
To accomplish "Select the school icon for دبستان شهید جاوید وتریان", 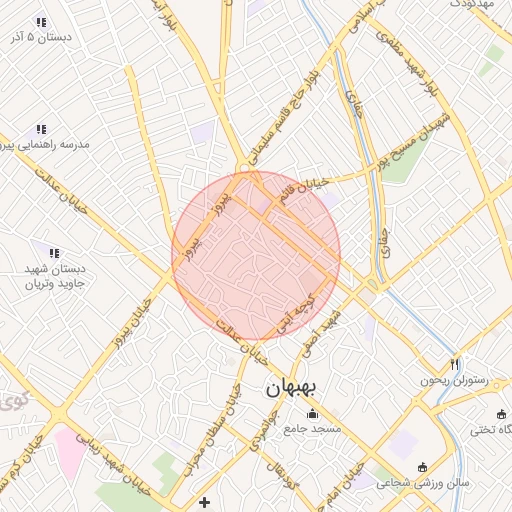I will click(x=55, y=254).
